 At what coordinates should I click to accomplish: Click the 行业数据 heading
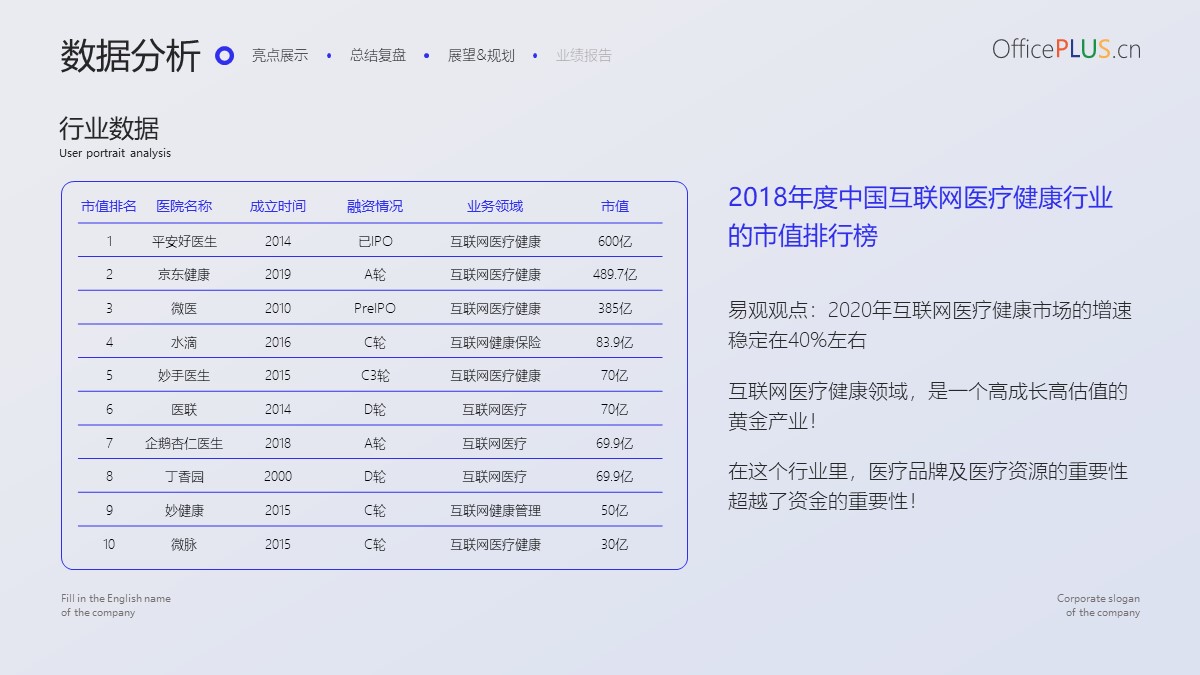pyautogui.click(x=109, y=128)
